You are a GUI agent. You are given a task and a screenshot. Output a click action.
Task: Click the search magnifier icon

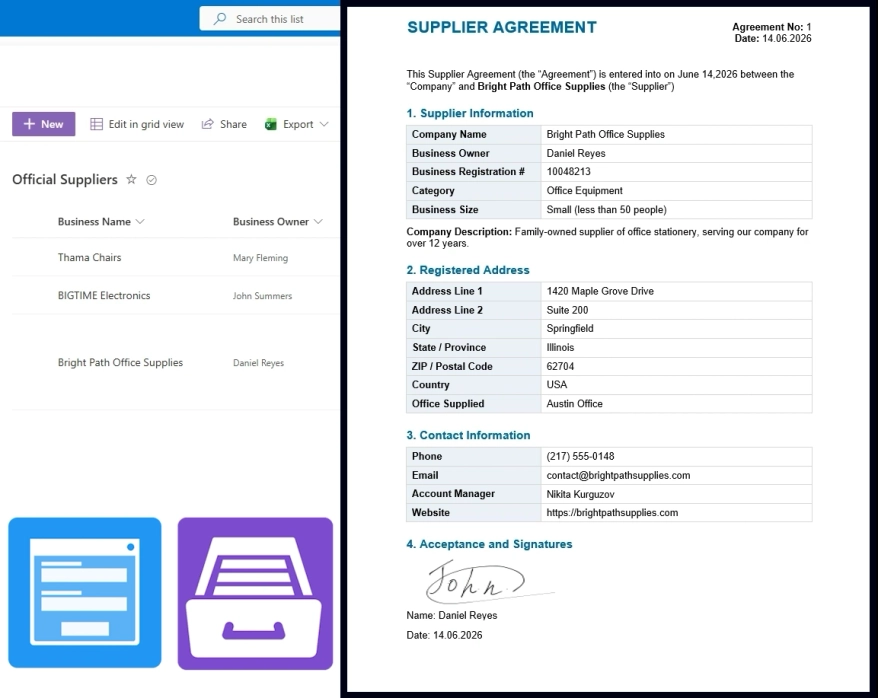(220, 18)
